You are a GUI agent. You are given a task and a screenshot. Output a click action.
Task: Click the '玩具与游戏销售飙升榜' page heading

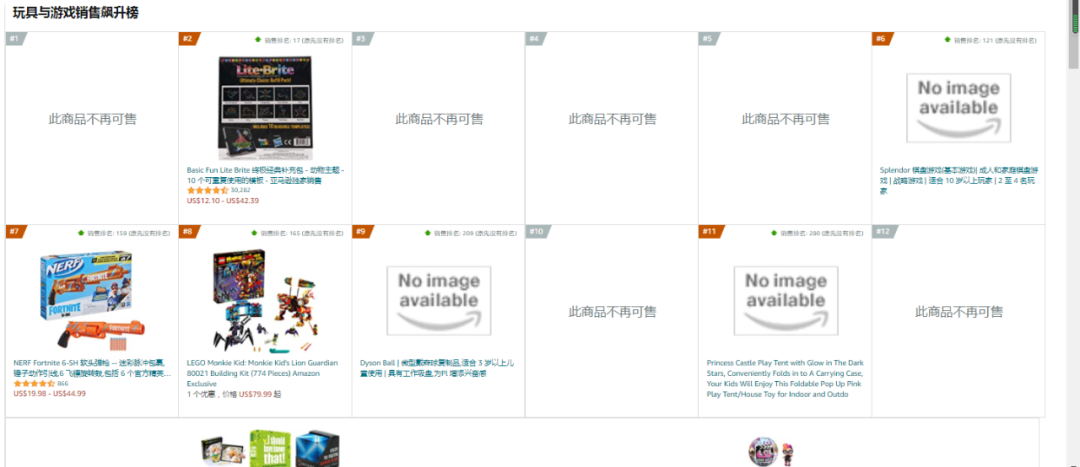(x=76, y=12)
